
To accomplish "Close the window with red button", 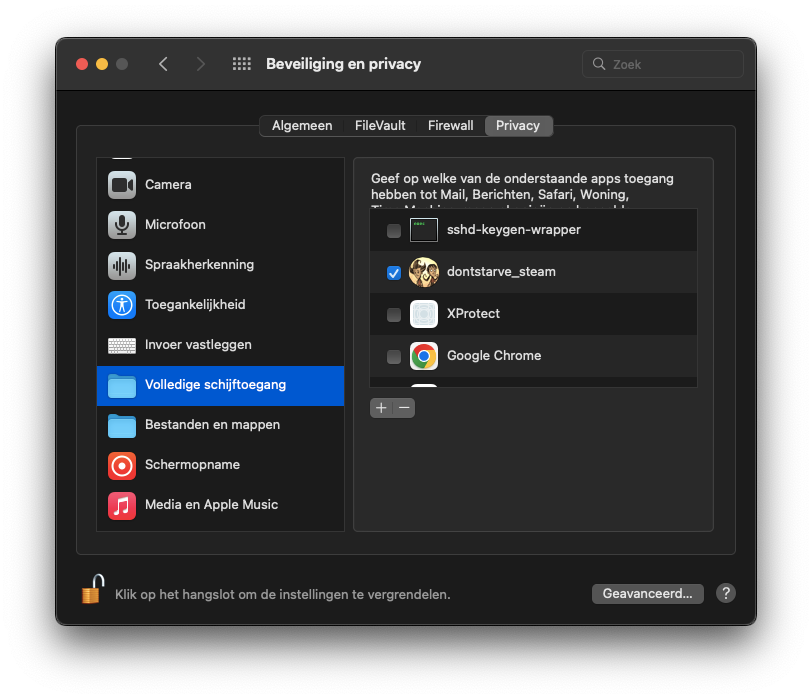I will [82, 64].
